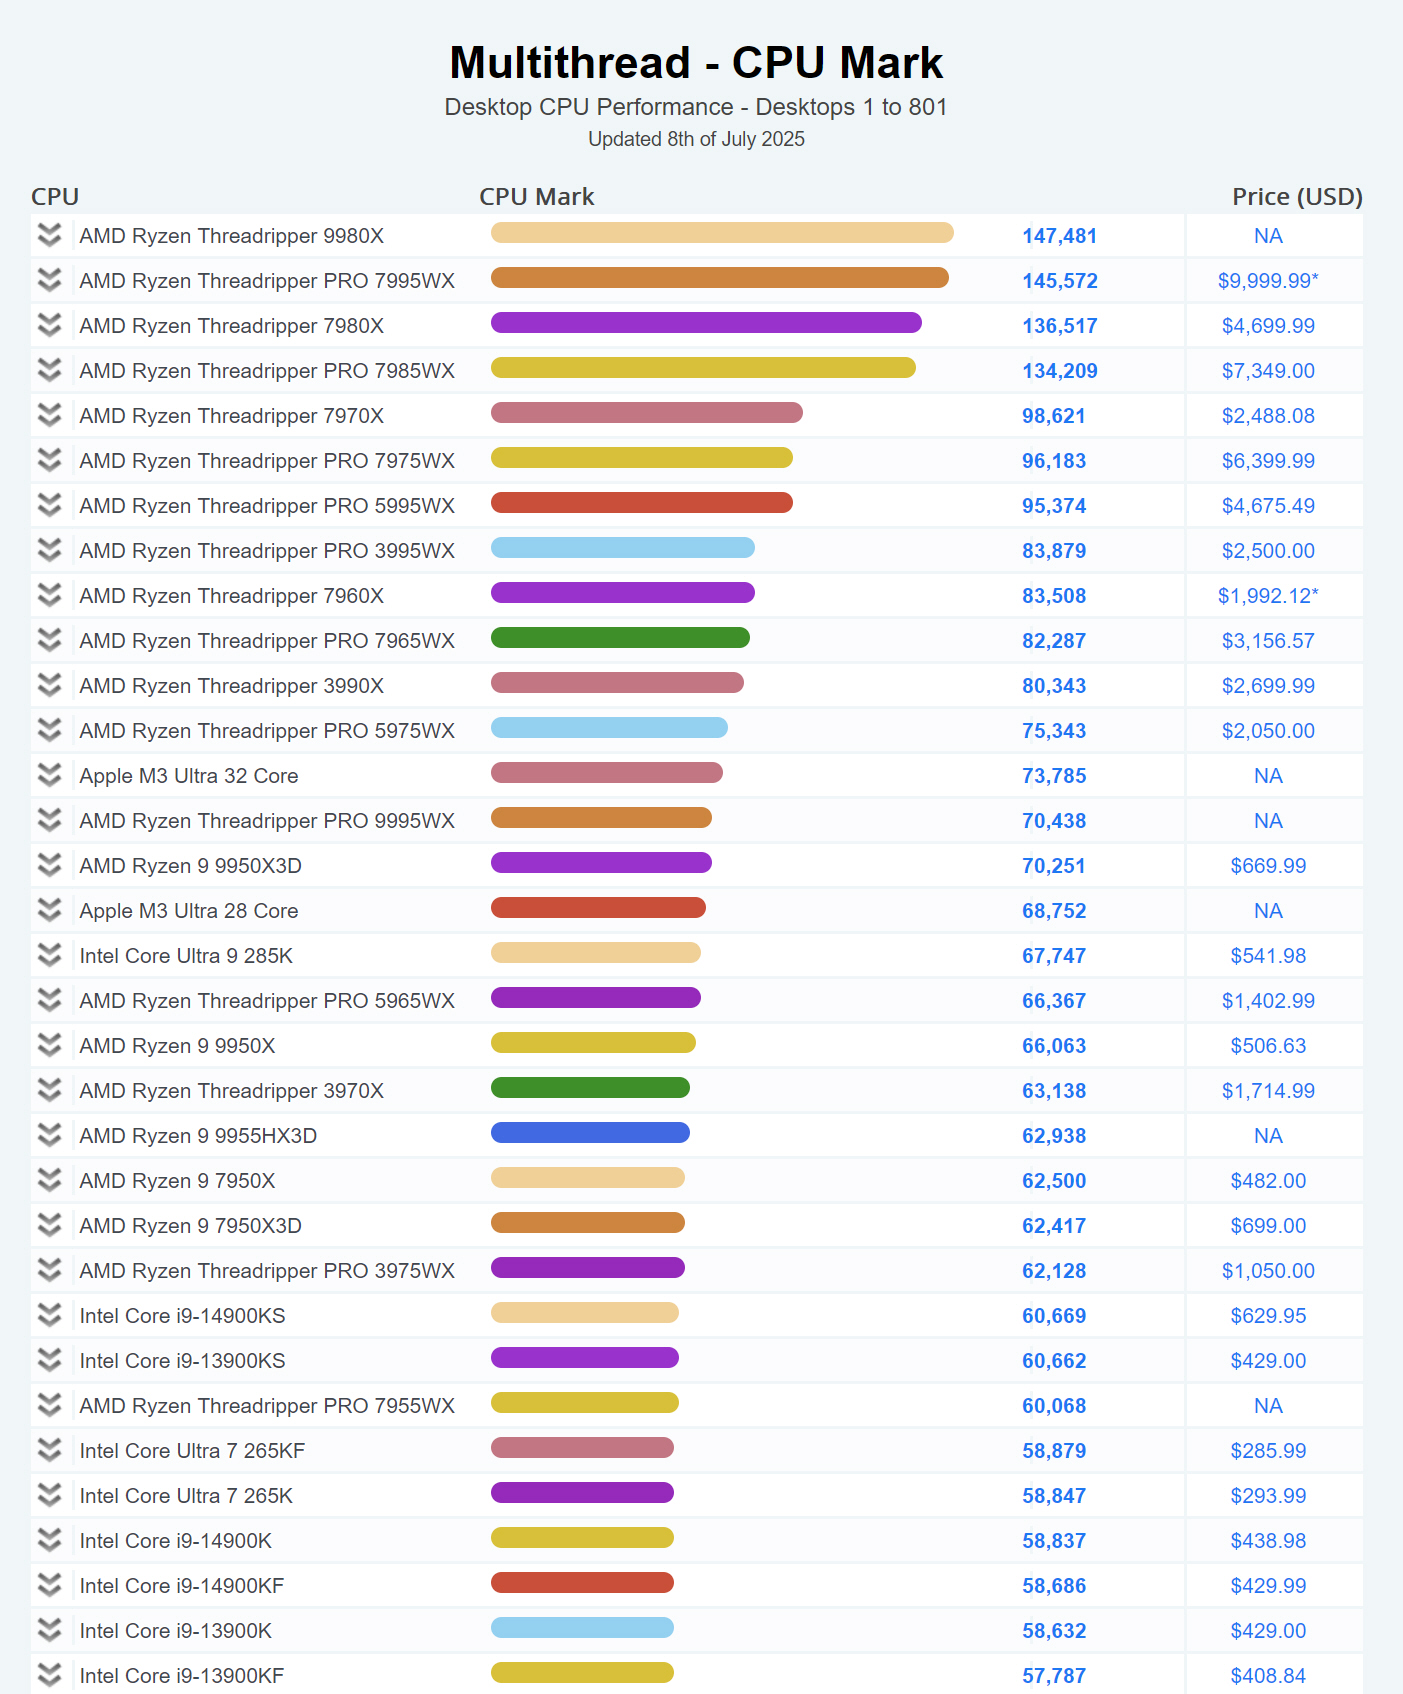This screenshot has width=1403, height=1694.
Task: Expand details for AMD Ryzen Threadripper 9980X
Action: [49, 236]
